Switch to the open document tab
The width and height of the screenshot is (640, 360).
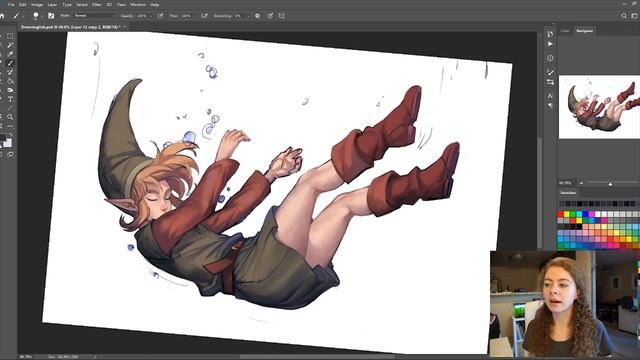[70, 27]
